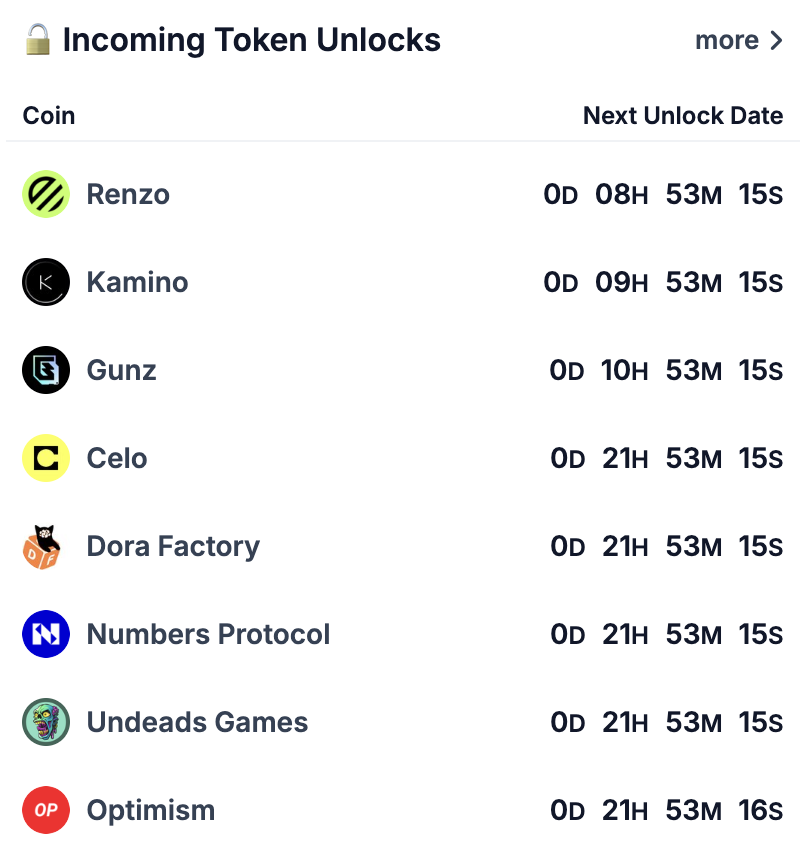Click the Optimism unlock countdown timer
The height and width of the screenshot is (850, 808).
tap(667, 810)
